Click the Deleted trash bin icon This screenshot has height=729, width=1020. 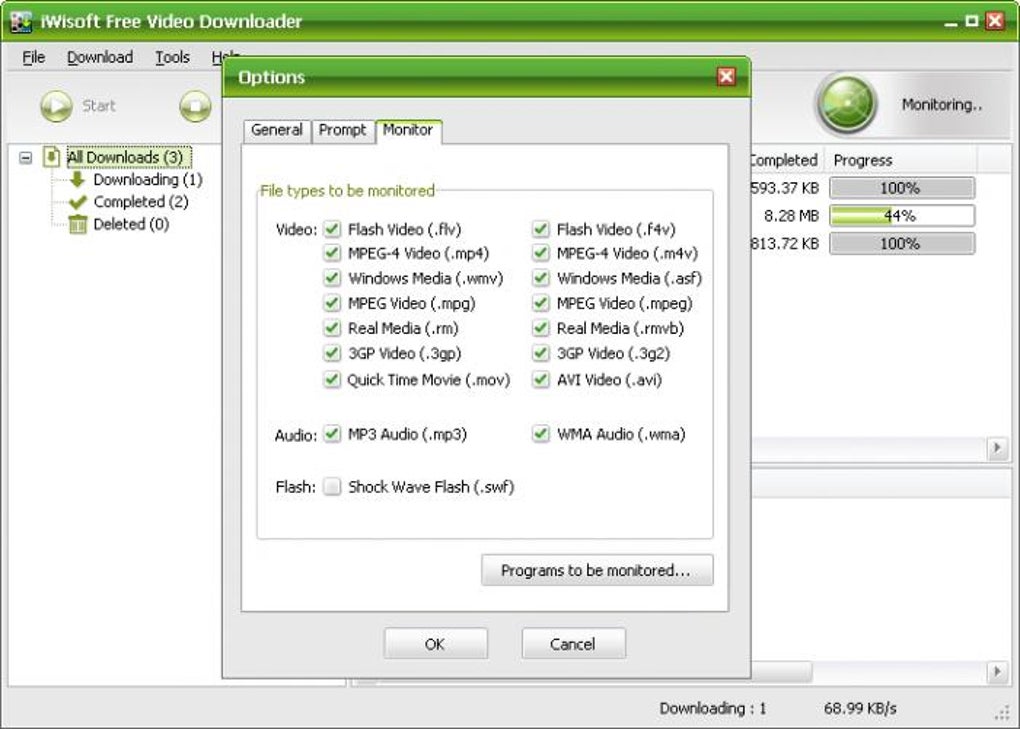(77, 224)
